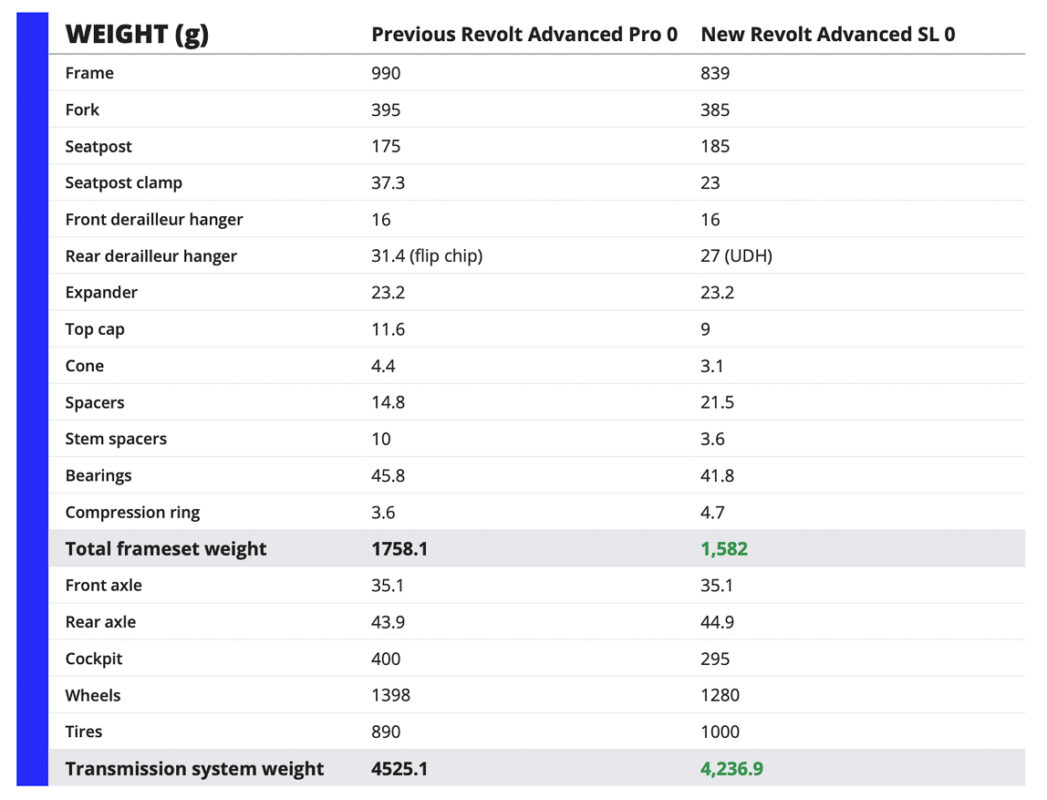The image size is (1047, 800).
Task: Click the Spacers value 21.5
Action: point(717,402)
